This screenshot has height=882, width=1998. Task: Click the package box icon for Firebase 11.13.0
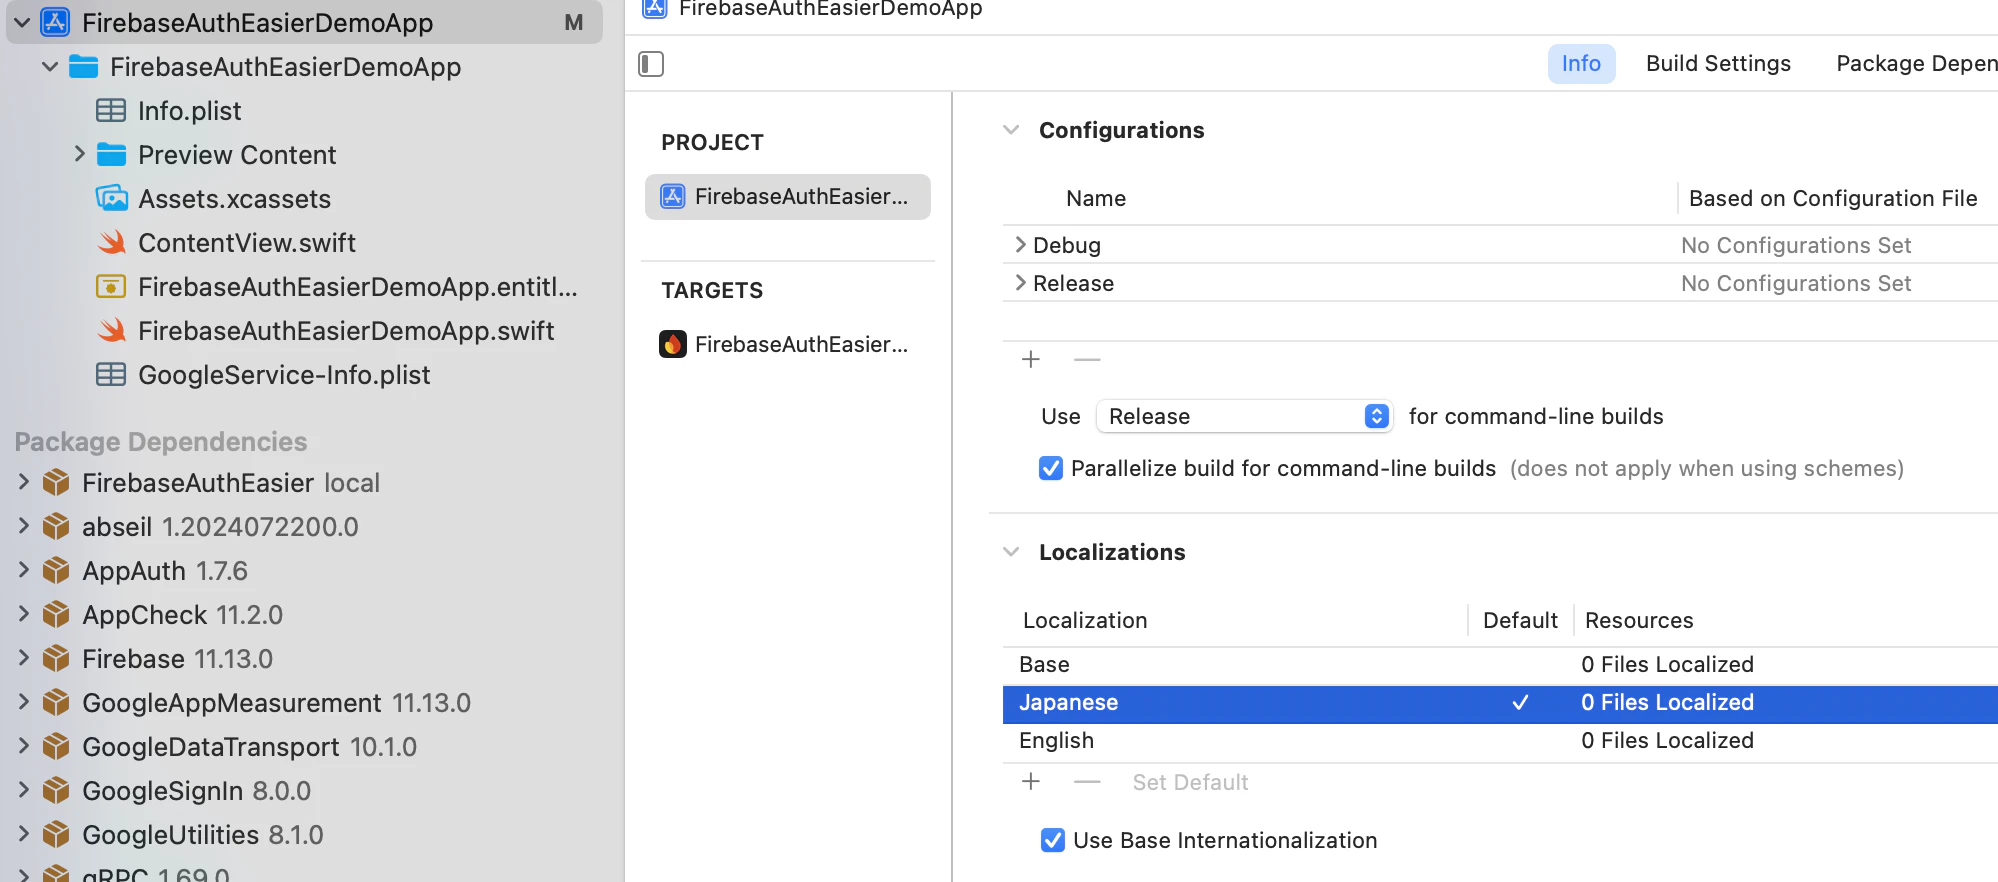pyautogui.click(x=56, y=659)
